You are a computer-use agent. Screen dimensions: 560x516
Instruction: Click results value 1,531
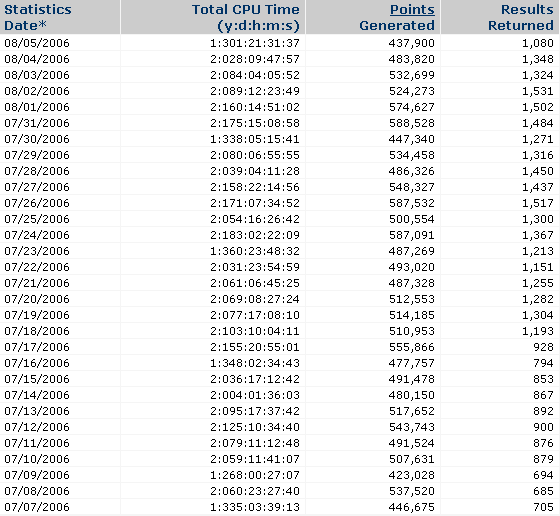(538, 91)
